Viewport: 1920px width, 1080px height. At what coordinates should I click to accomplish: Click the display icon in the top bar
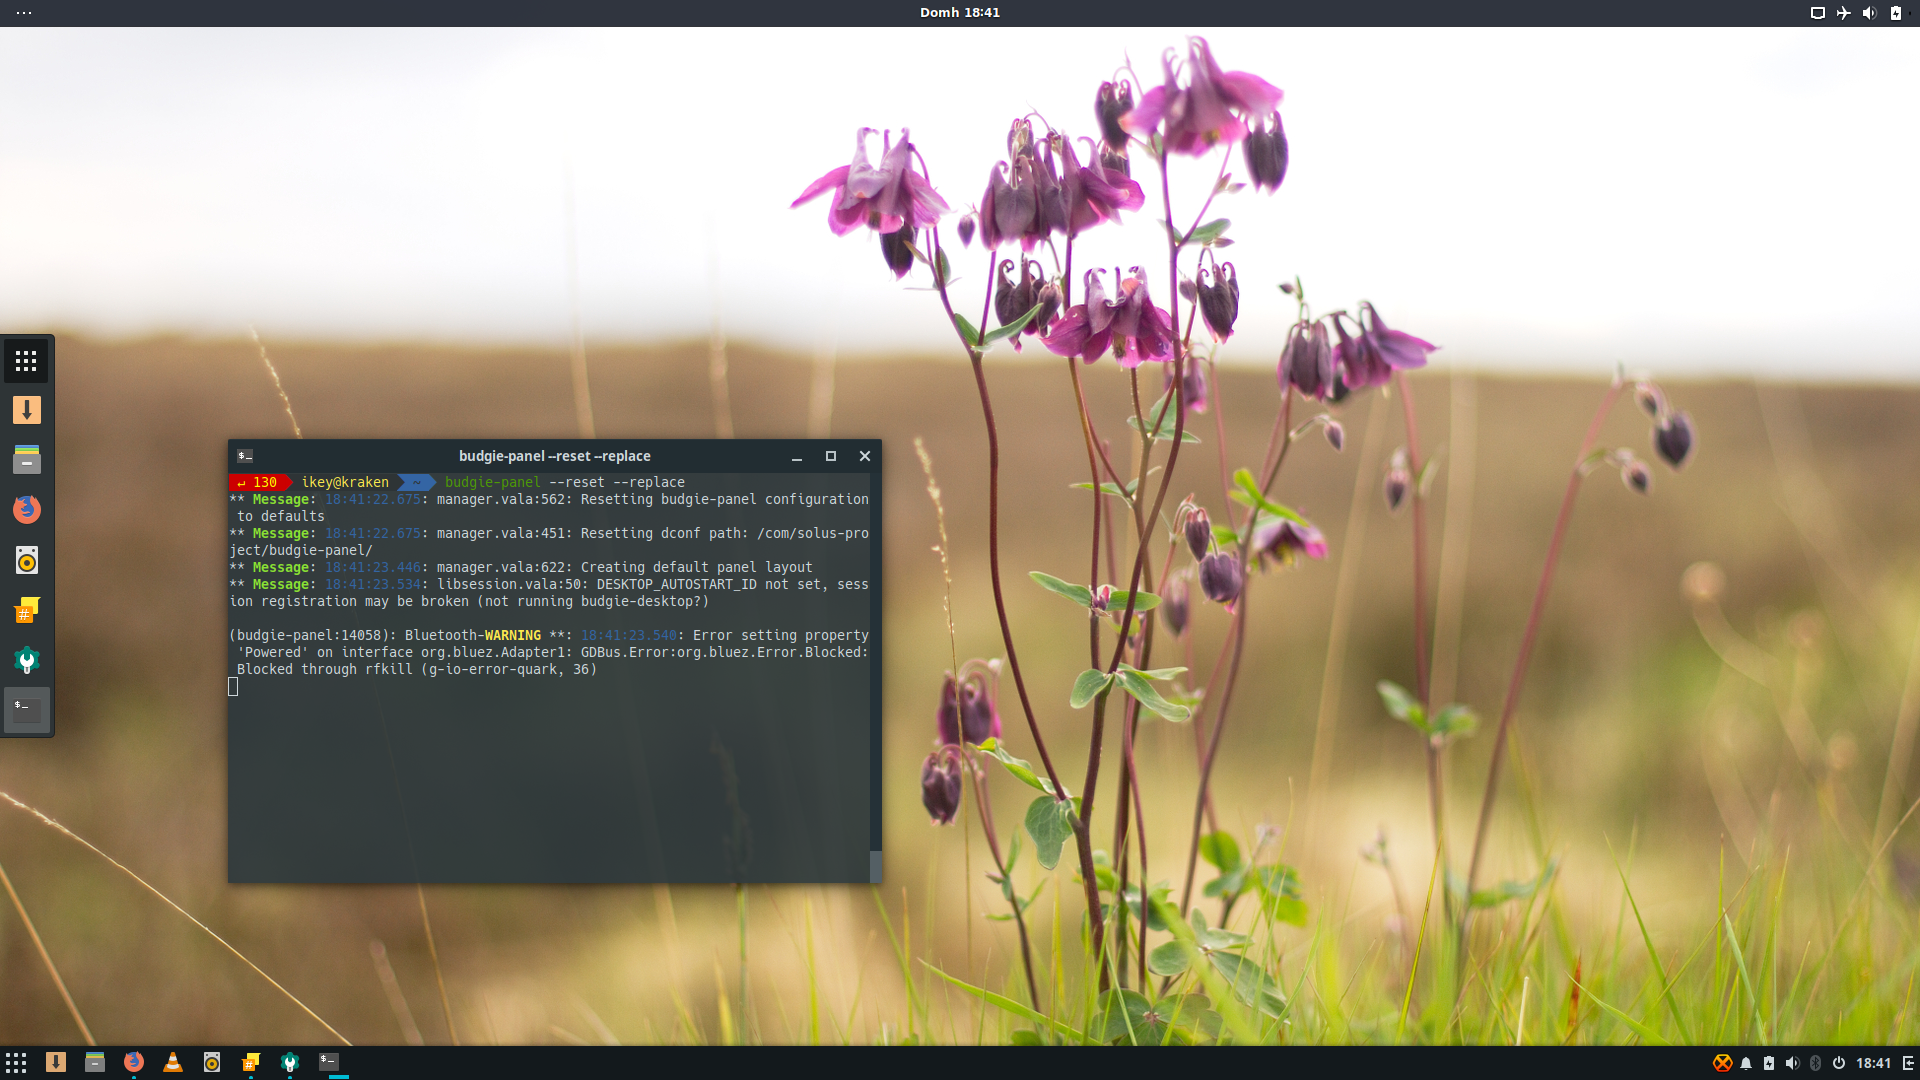click(x=1818, y=13)
